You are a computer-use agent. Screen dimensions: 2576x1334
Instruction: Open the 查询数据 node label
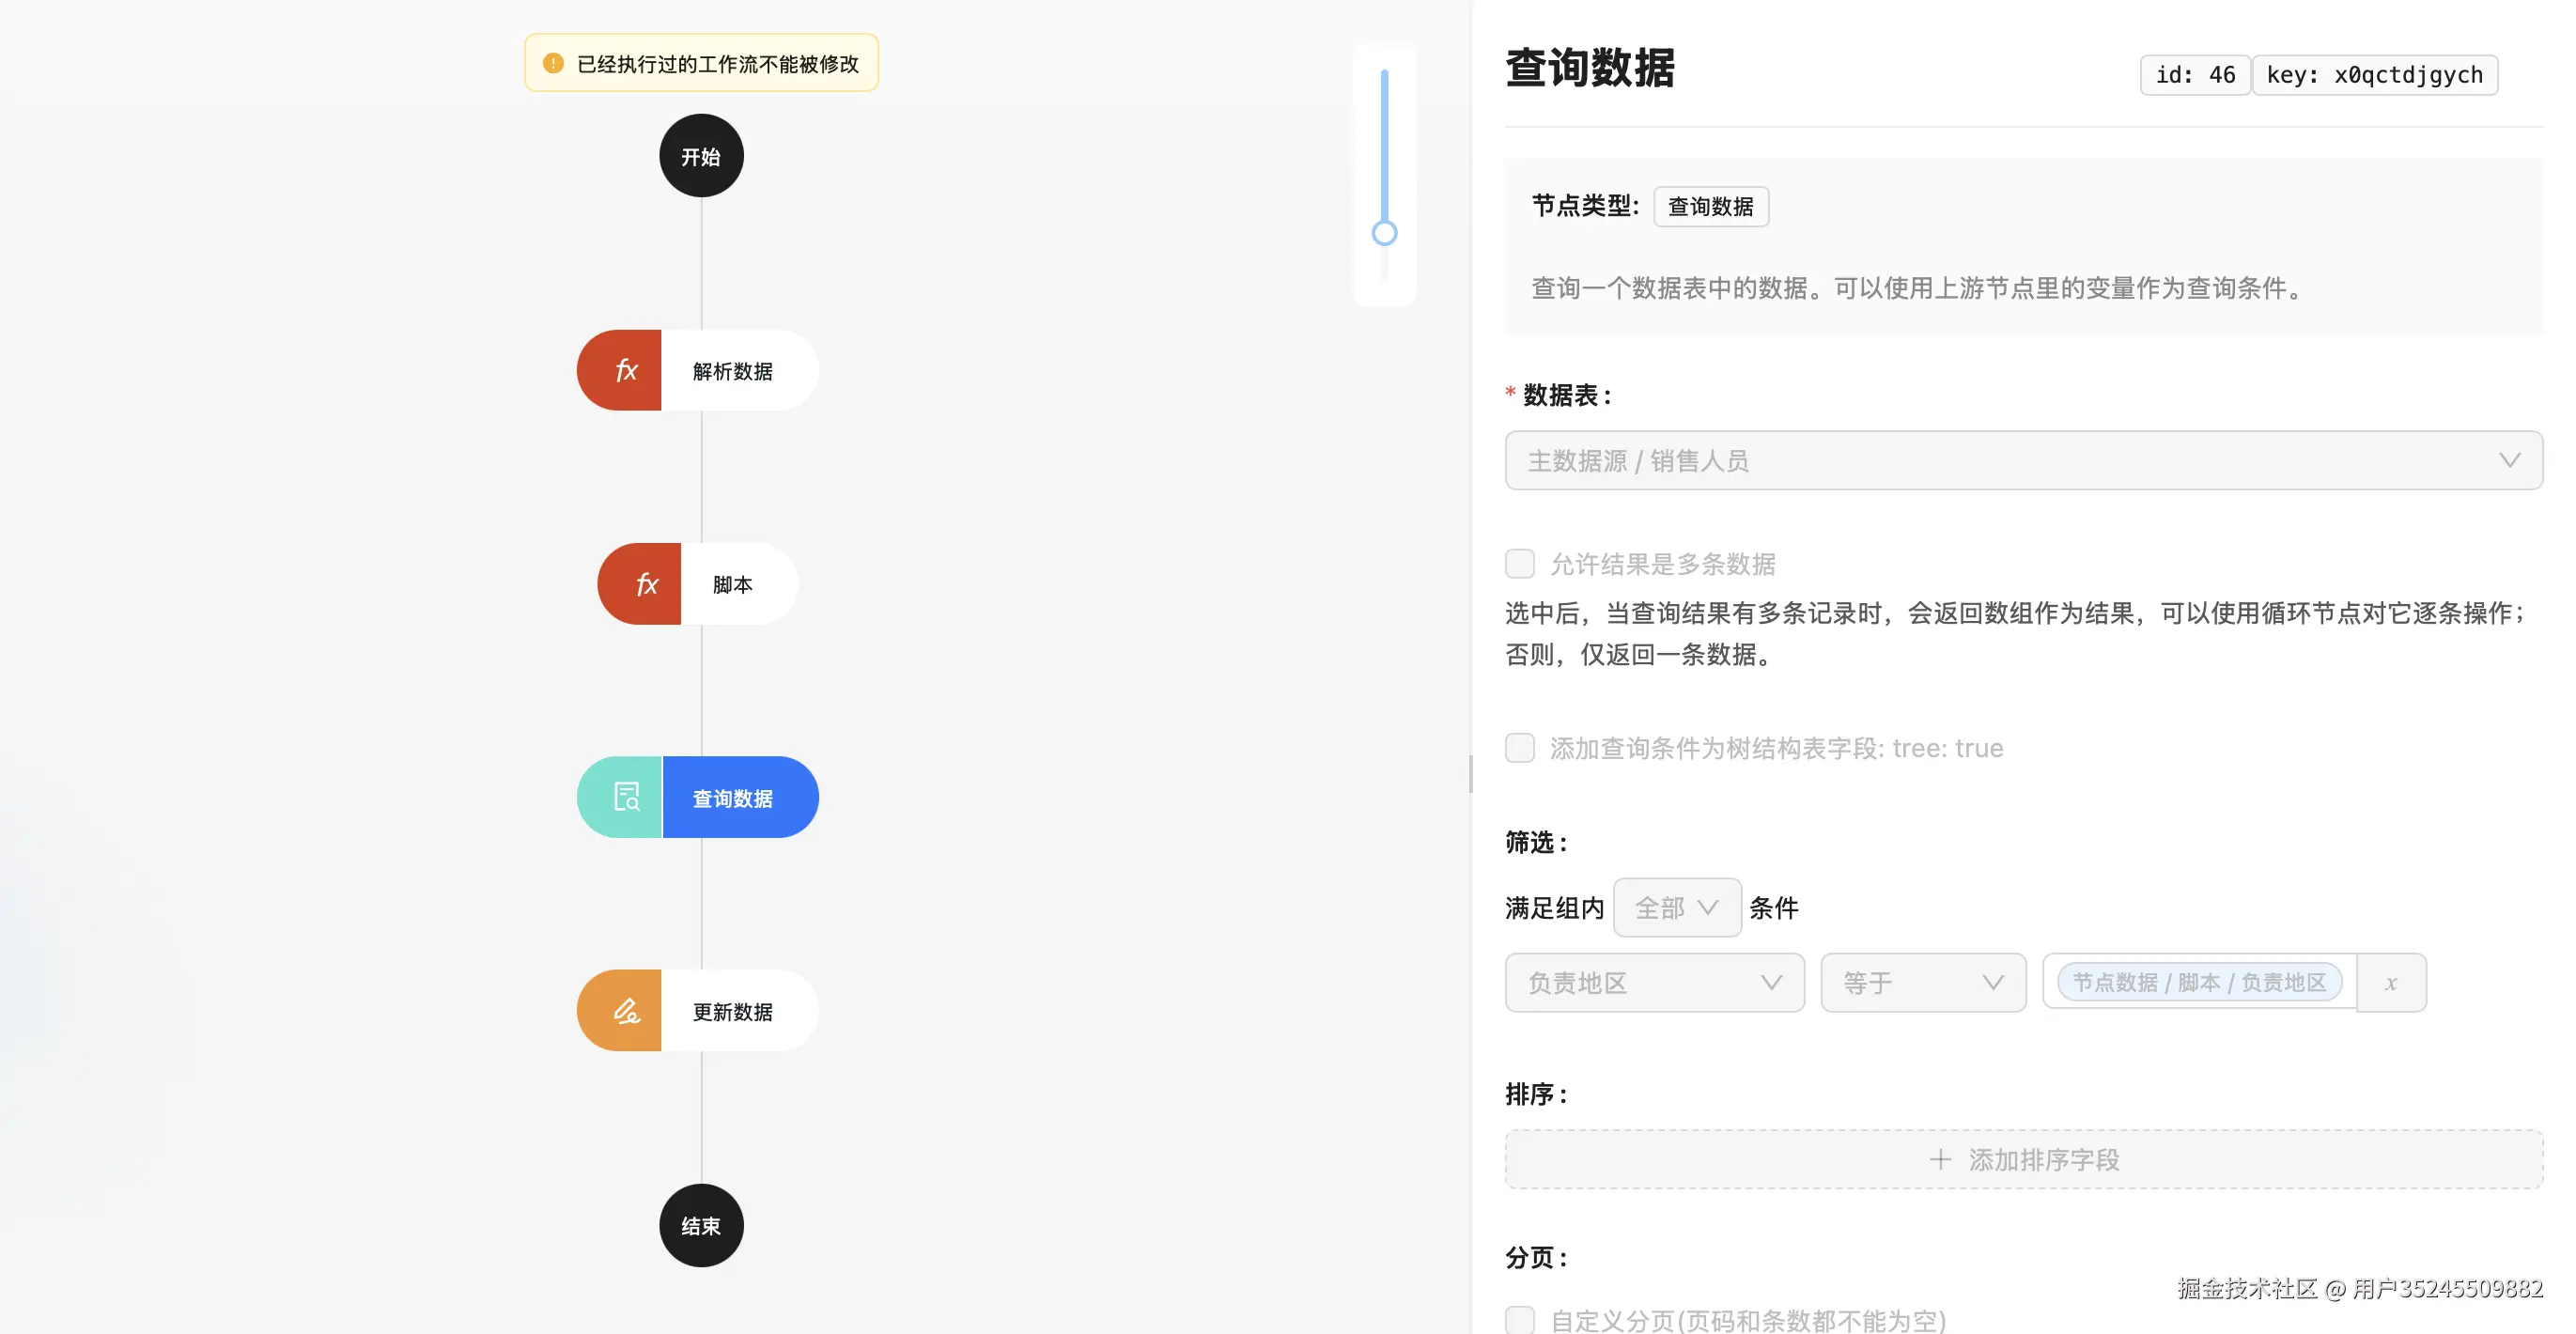pos(733,798)
